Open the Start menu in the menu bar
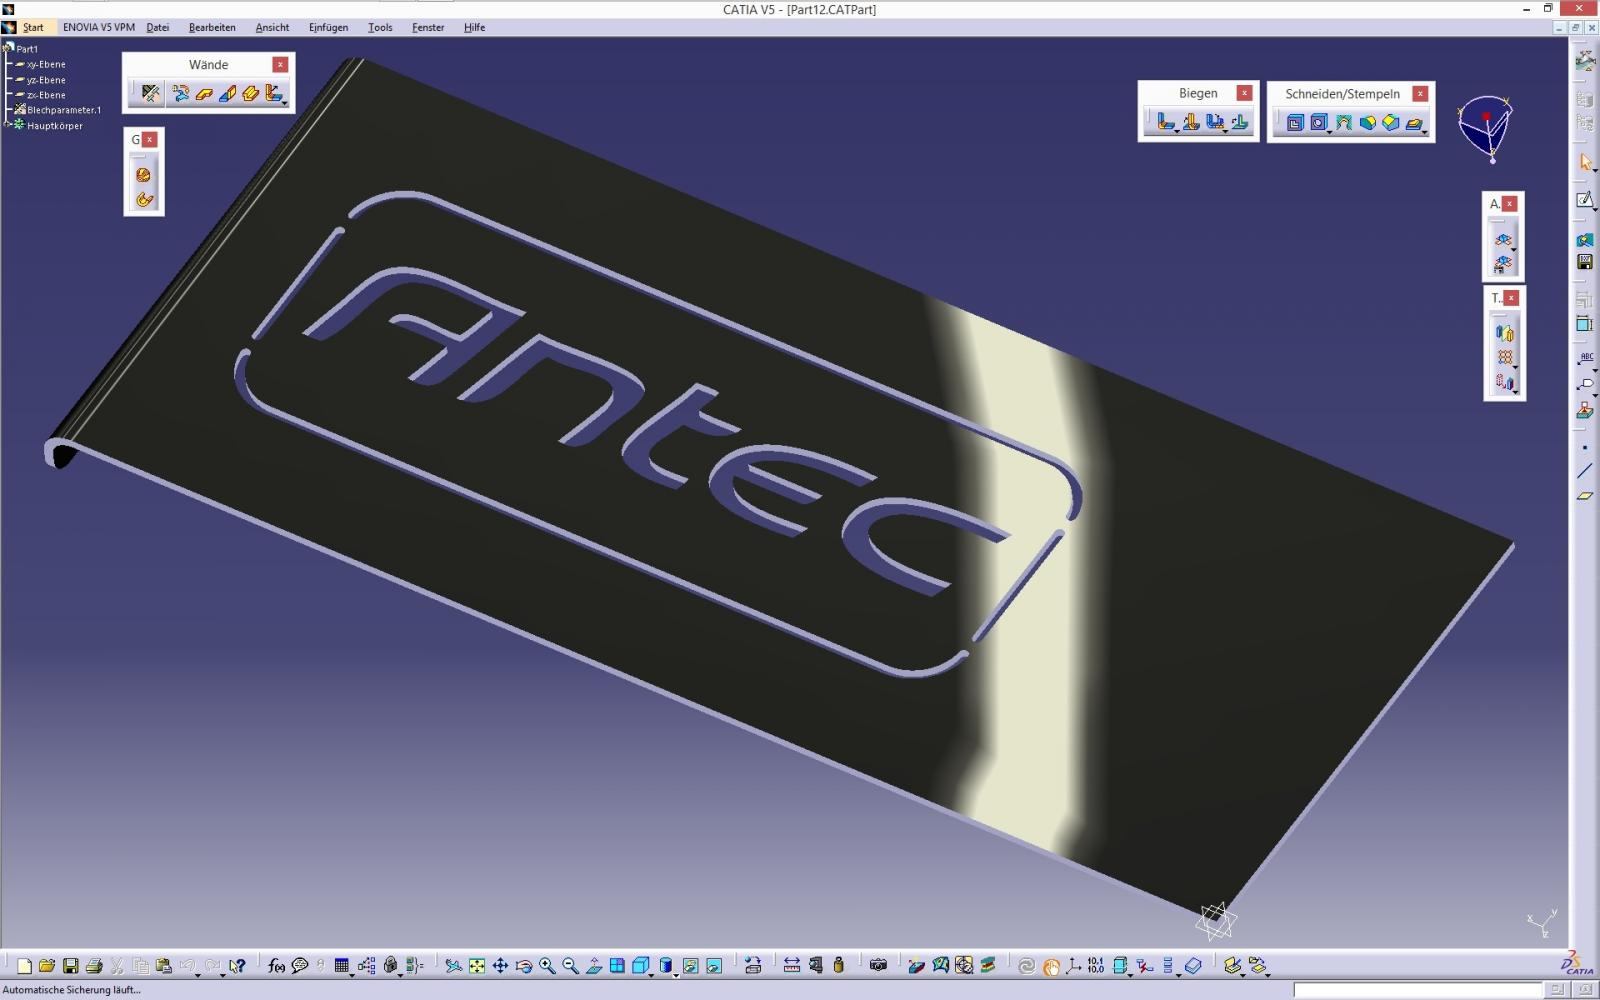Screen dimensions: 1600x1000 click(33, 27)
